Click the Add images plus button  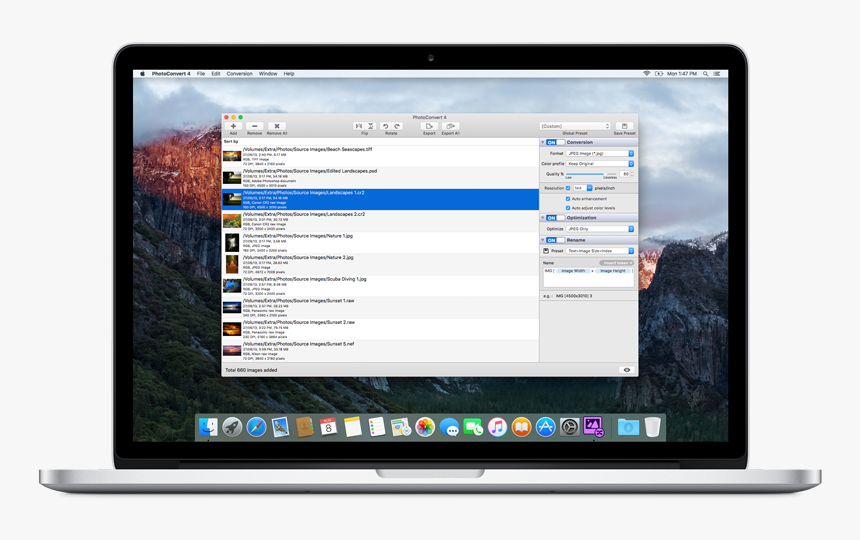click(233, 127)
